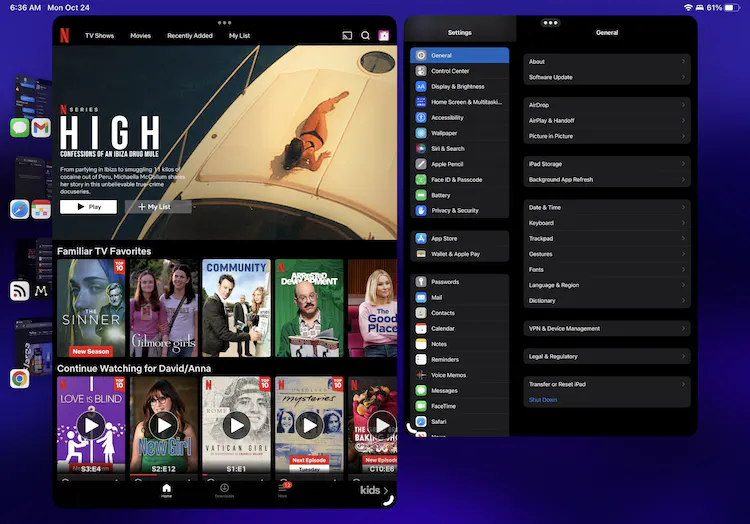
Task: Open Control Center settings icon
Action: (421, 71)
